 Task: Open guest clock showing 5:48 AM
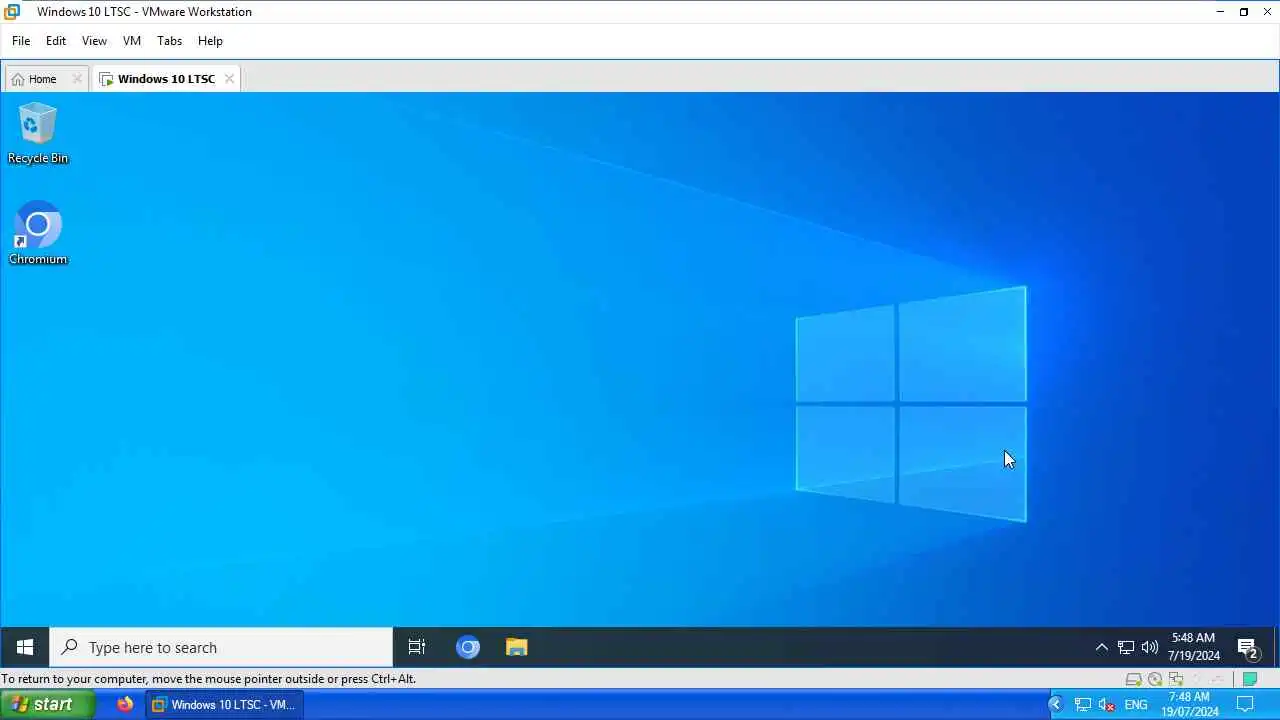[1194, 647]
